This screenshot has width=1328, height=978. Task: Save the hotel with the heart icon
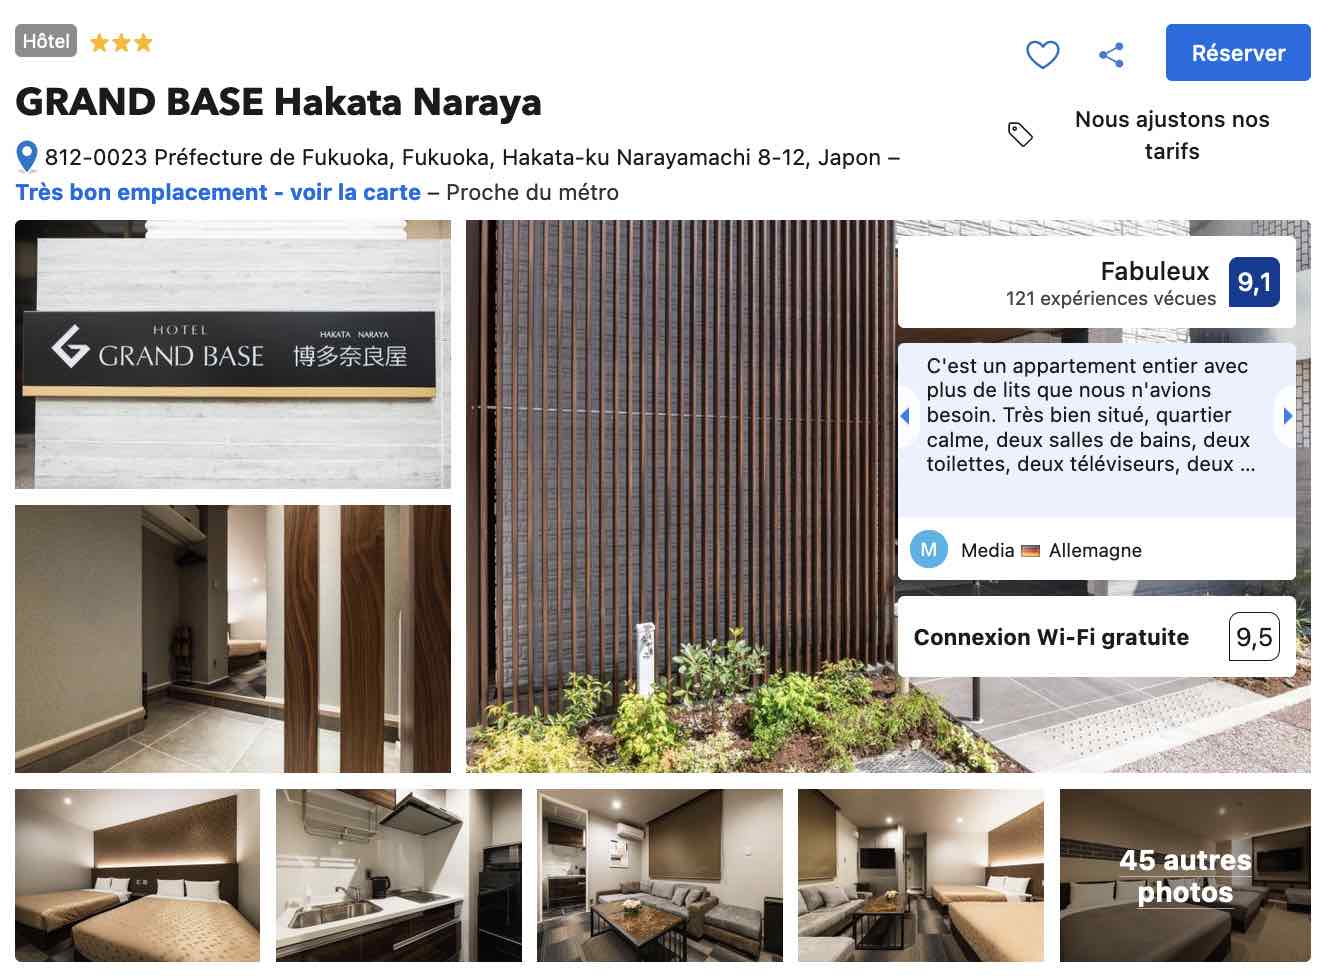pyautogui.click(x=1042, y=54)
